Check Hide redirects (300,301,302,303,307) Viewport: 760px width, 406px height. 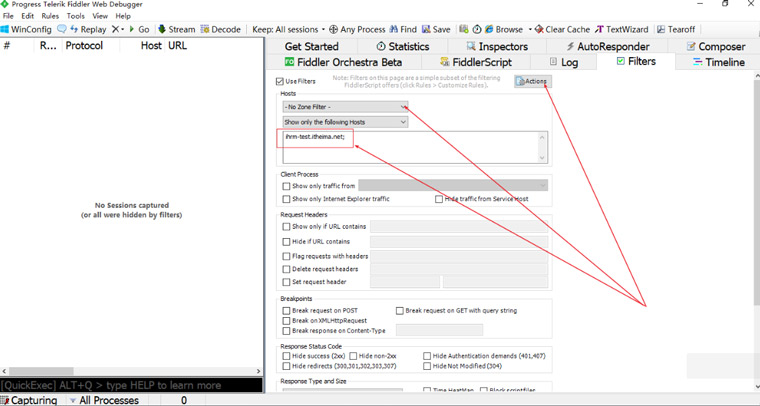coord(286,366)
